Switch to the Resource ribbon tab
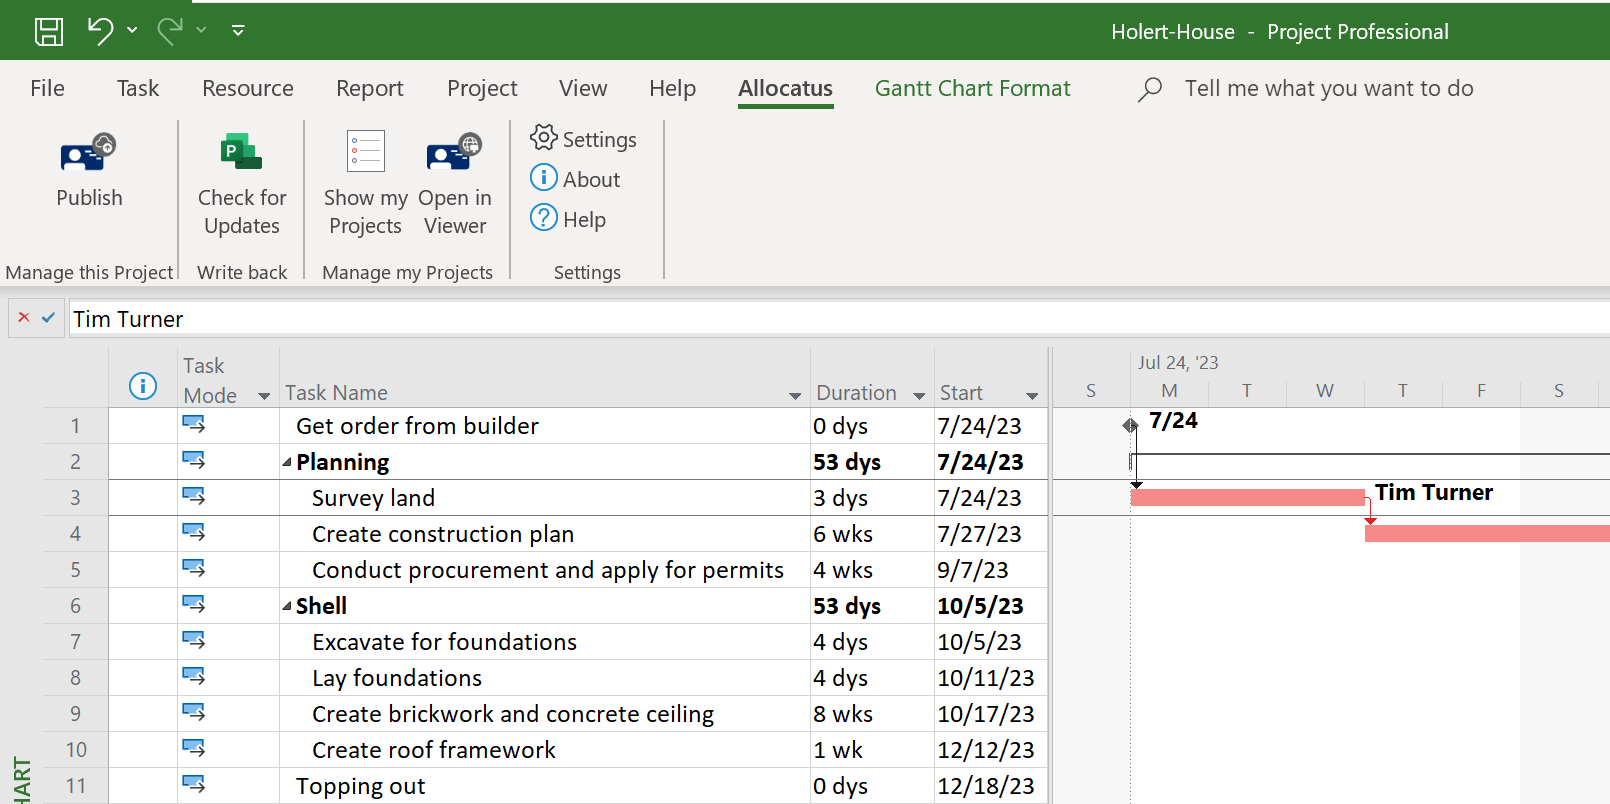1610x804 pixels. click(248, 88)
